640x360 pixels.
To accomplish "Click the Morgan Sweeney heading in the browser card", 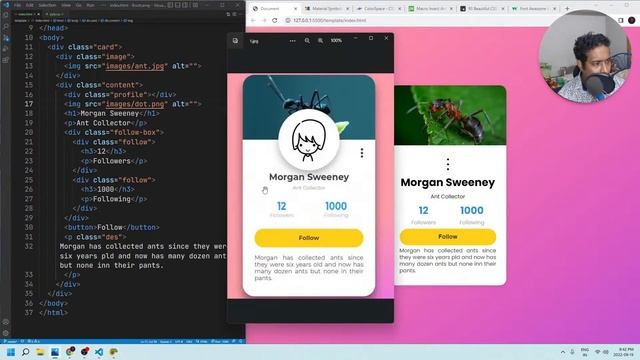I will tap(448, 182).
